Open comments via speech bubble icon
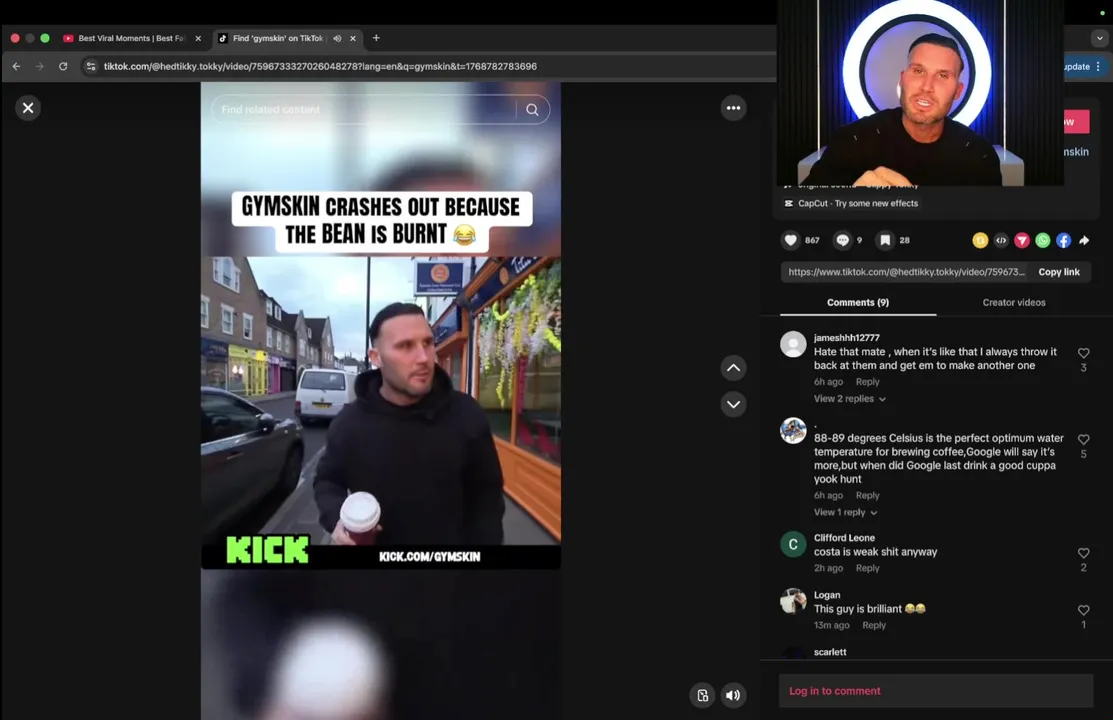This screenshot has height=720, width=1113. (x=842, y=240)
